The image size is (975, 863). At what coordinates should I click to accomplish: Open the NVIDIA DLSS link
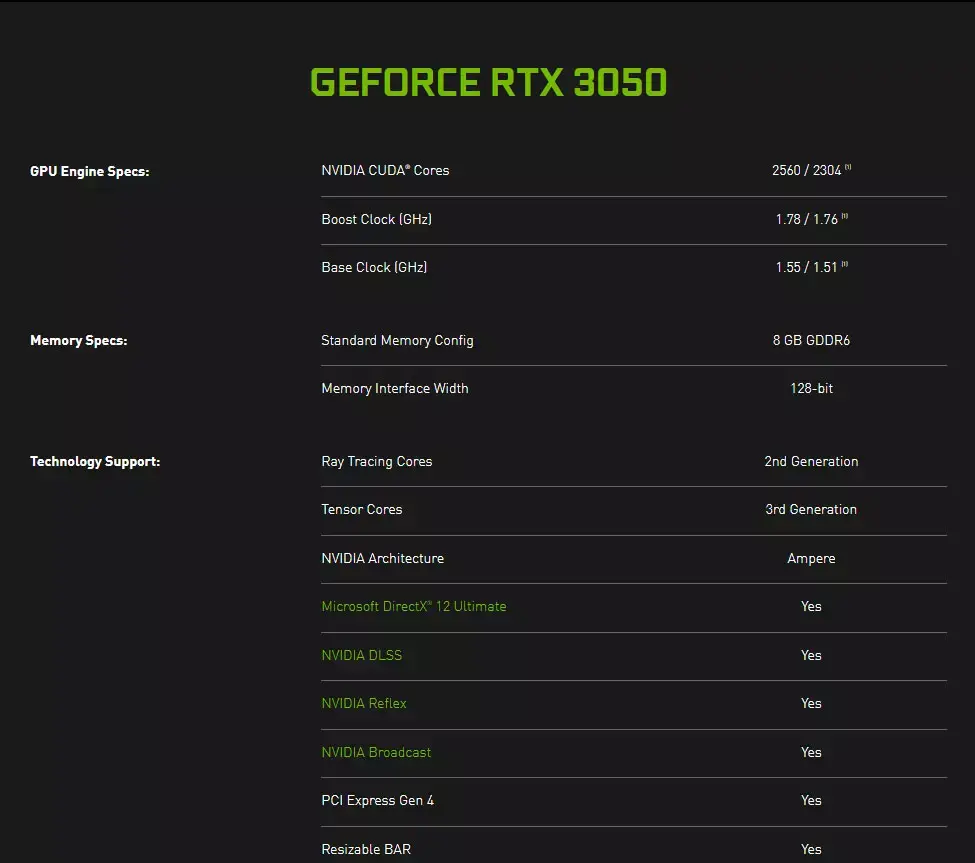361,655
